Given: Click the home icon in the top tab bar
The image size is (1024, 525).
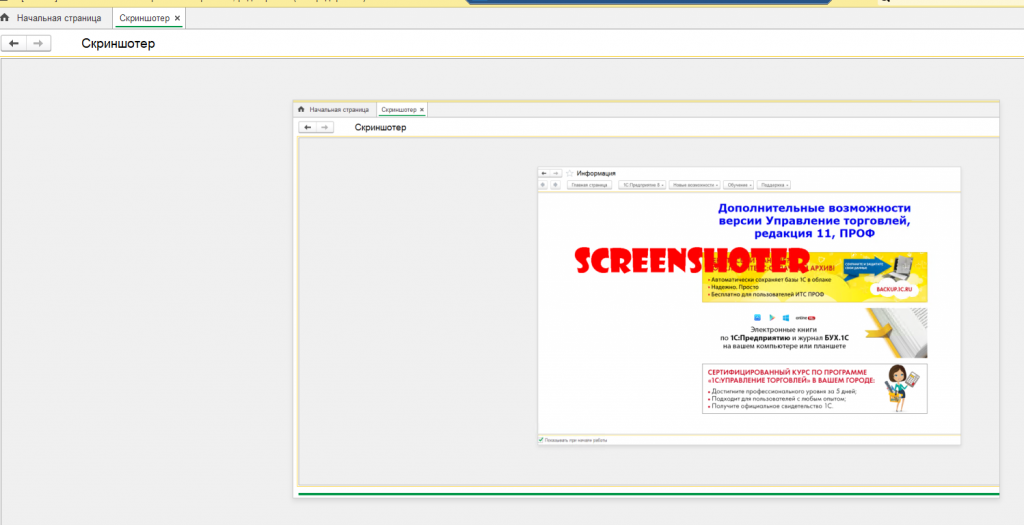Looking at the screenshot, I should click(5, 18).
